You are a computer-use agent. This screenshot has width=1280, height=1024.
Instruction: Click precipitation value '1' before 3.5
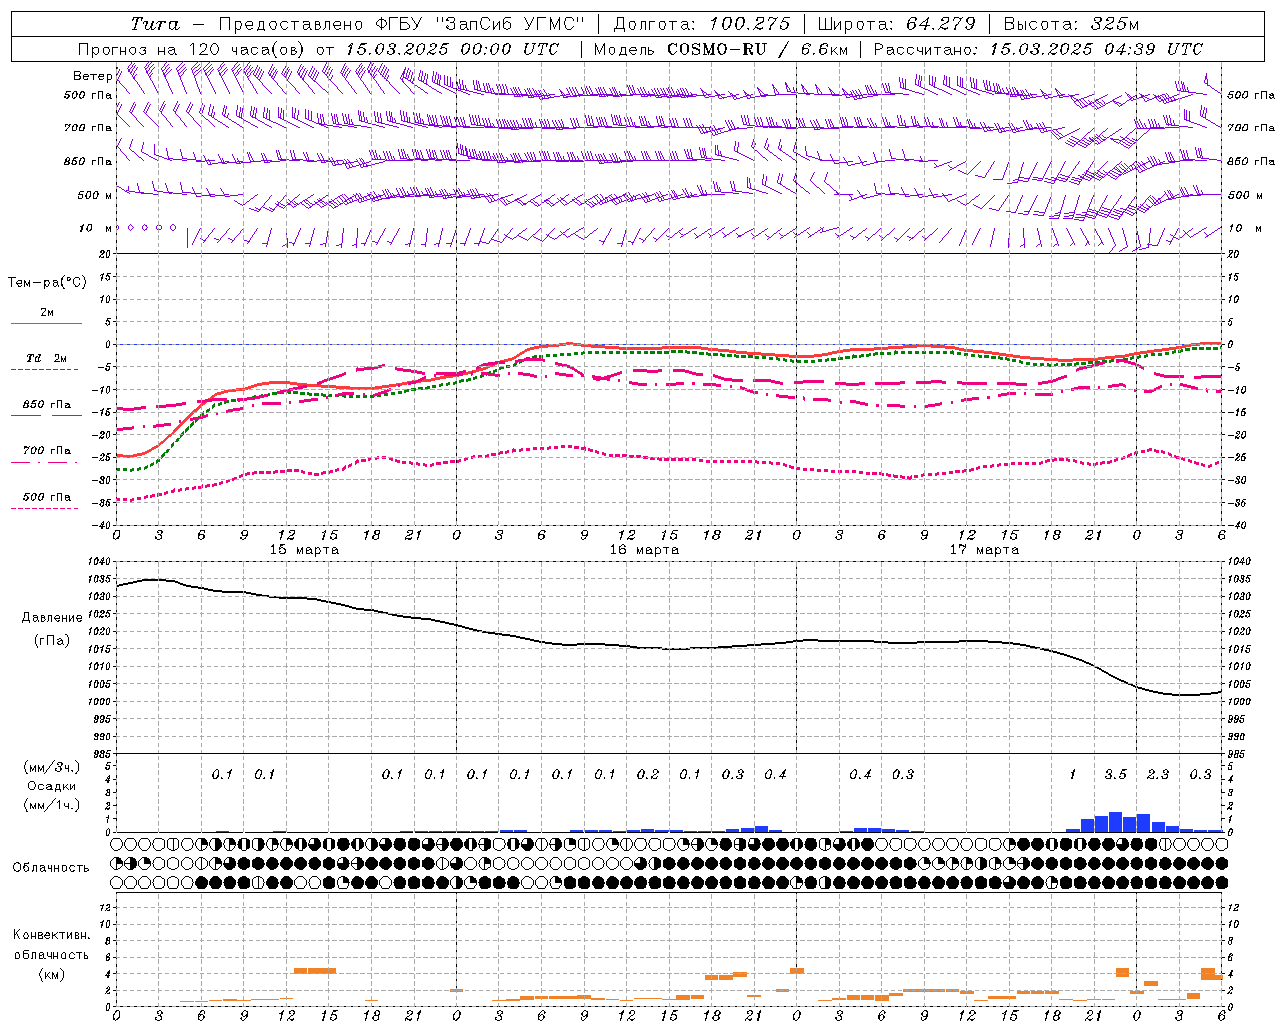1073,774
